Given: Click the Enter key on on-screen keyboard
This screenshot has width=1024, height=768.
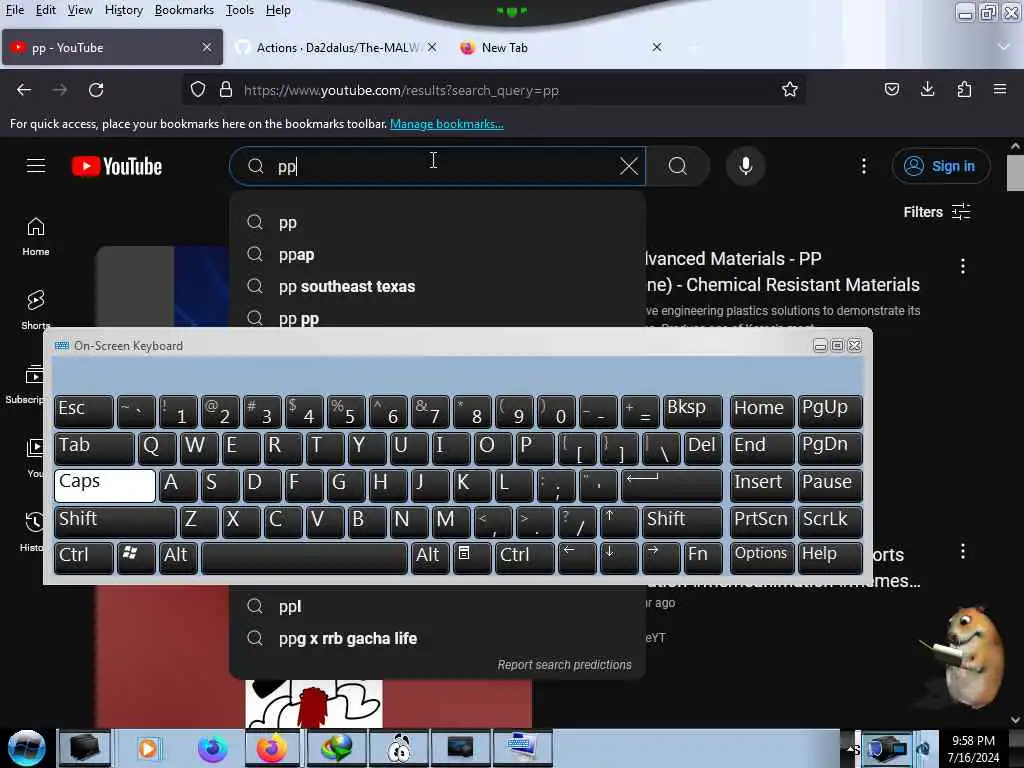Looking at the screenshot, I should 672,485.
